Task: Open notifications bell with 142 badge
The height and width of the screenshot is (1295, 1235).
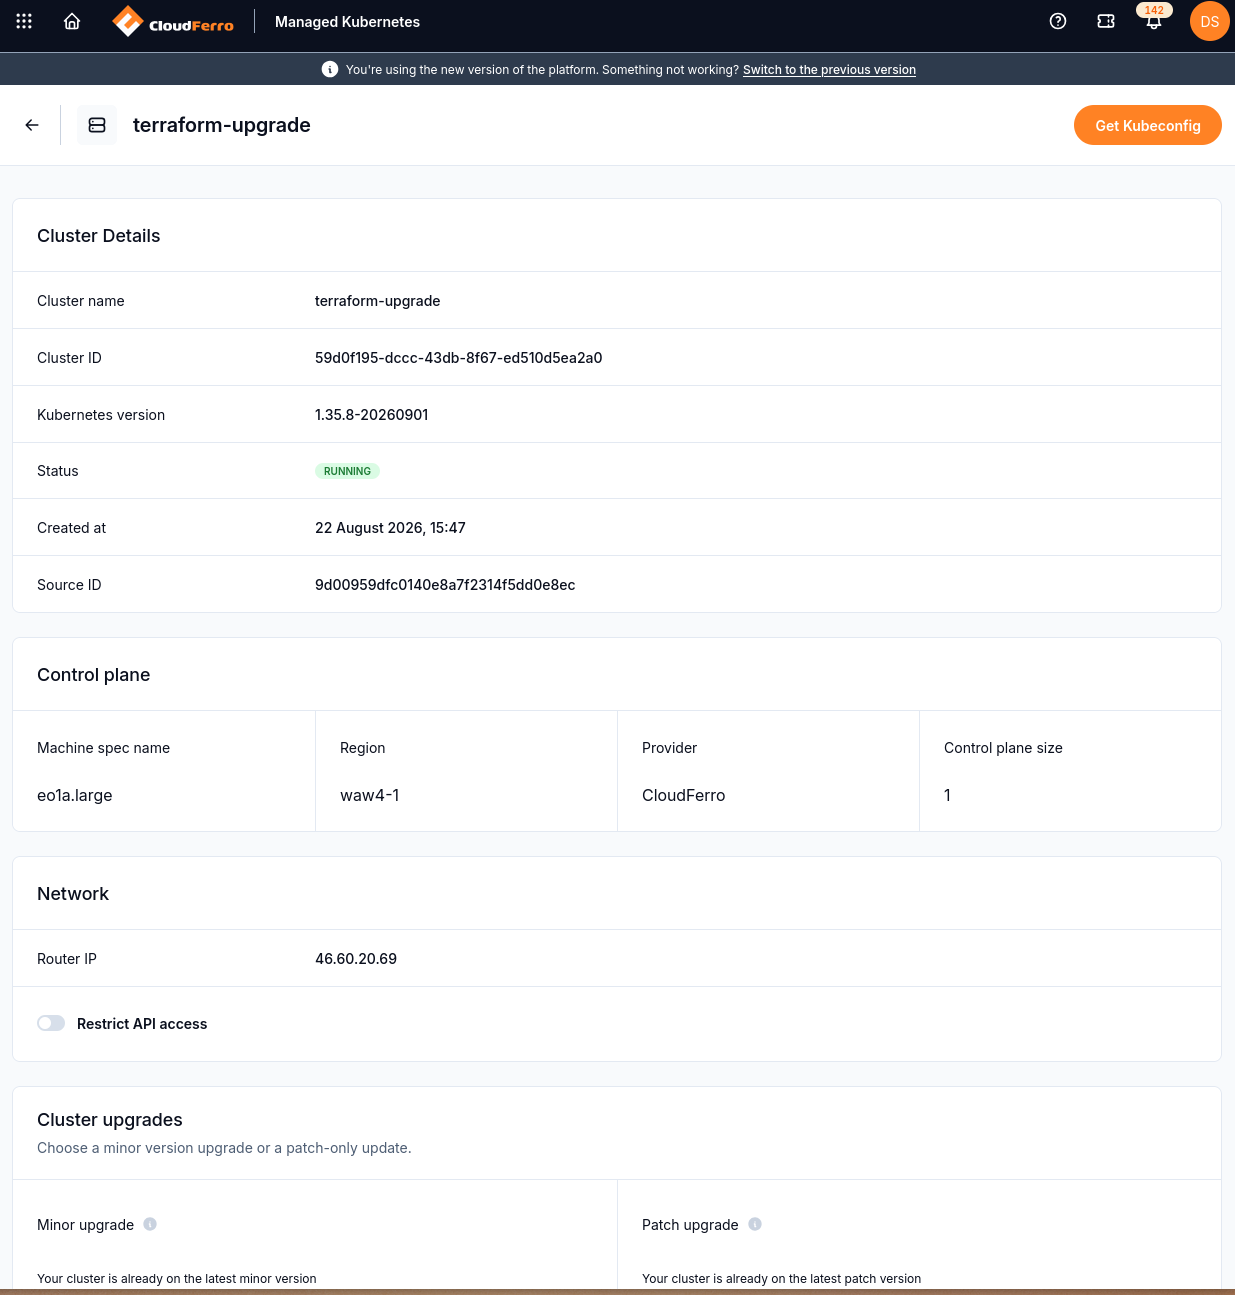Action: (1154, 19)
